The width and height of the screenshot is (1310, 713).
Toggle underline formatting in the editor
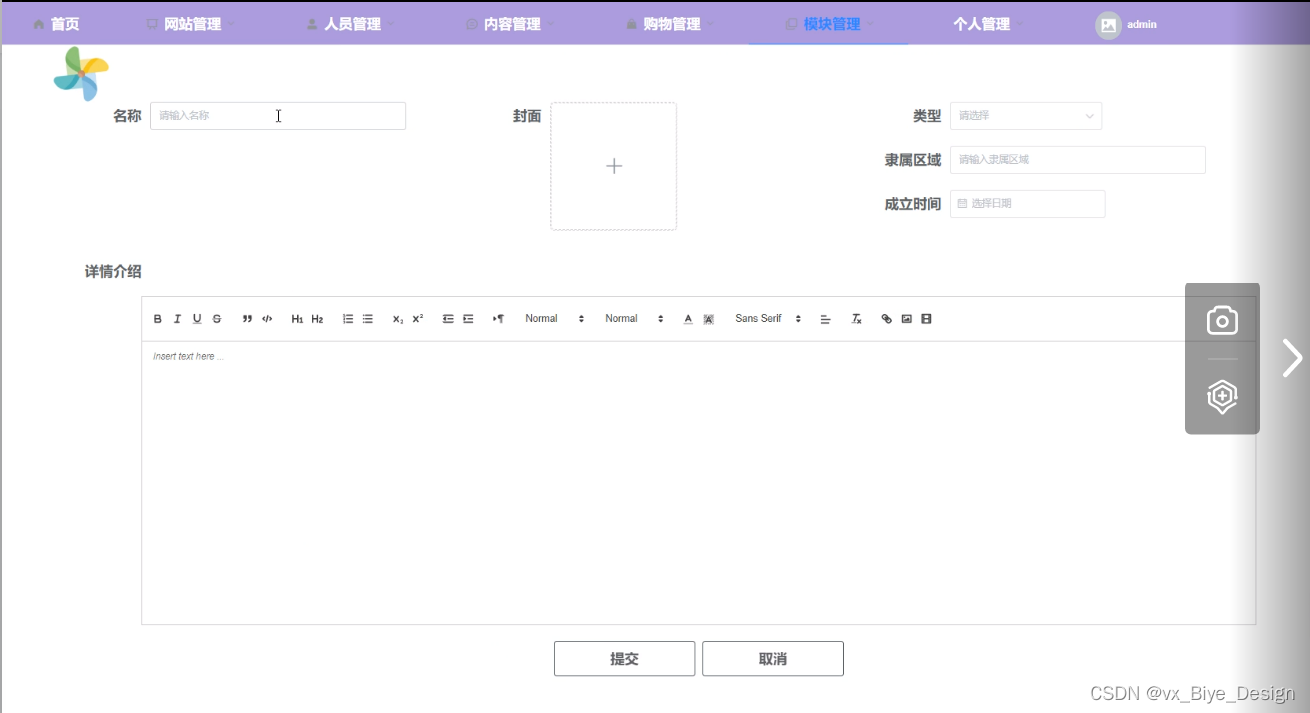click(x=197, y=319)
